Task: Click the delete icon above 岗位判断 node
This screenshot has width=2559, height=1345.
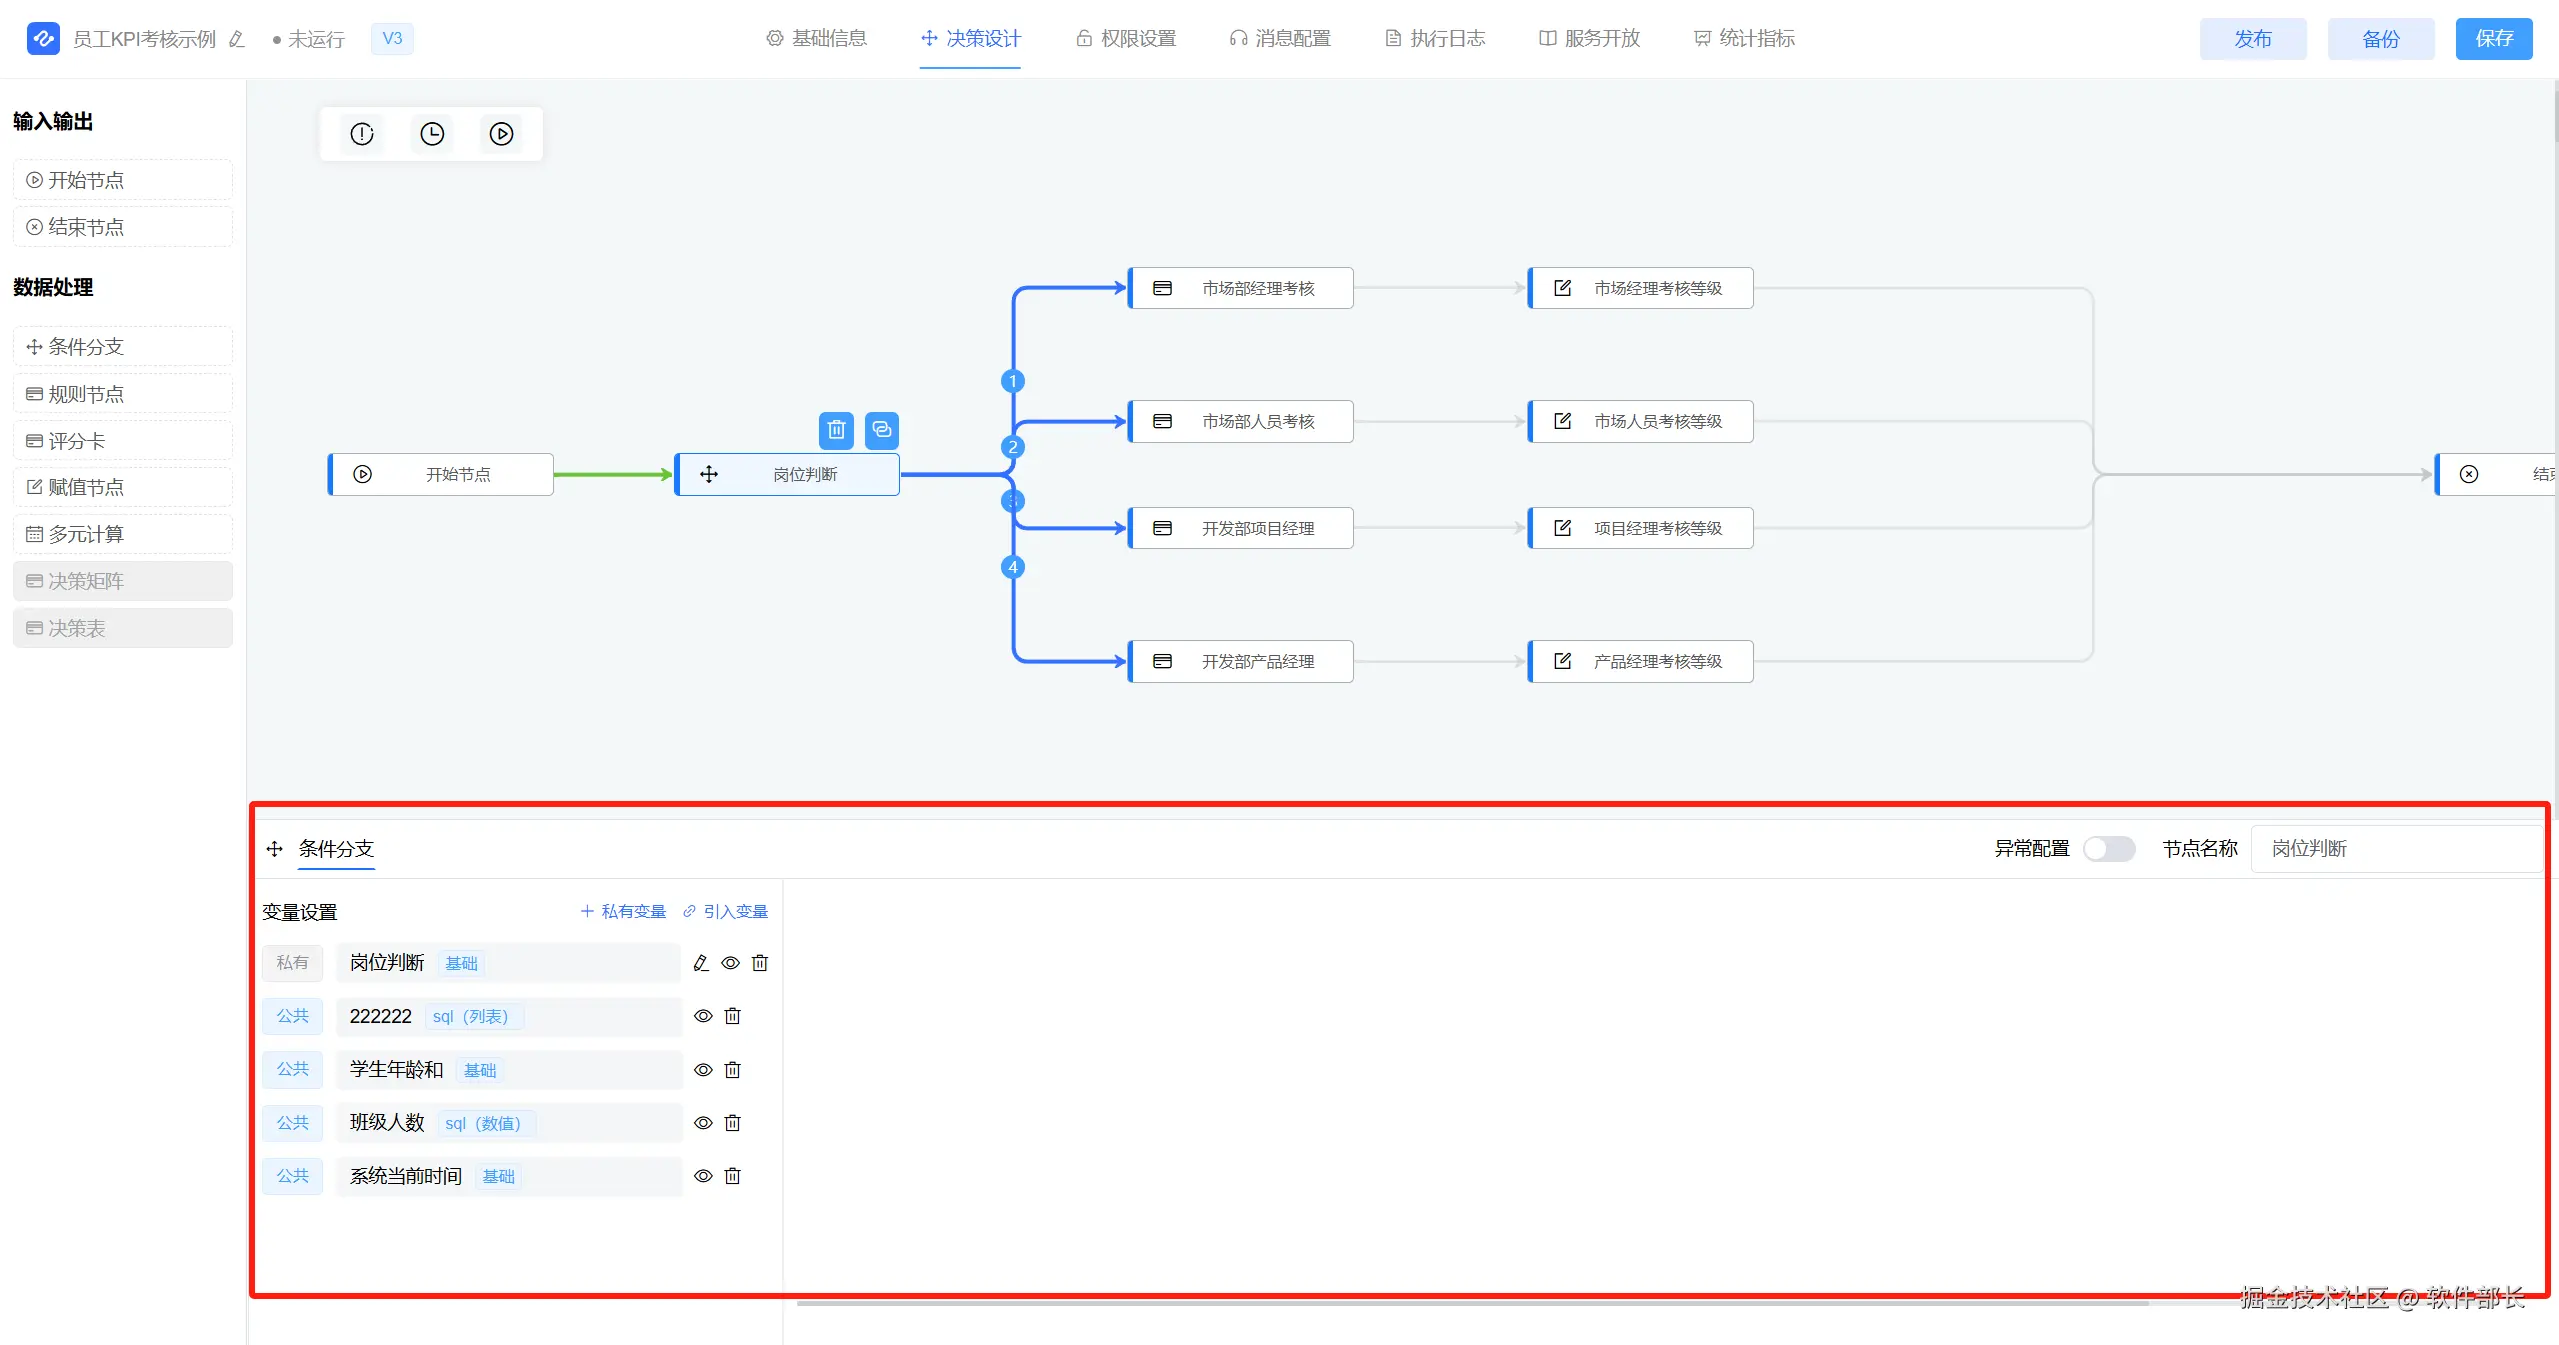Action: click(836, 430)
